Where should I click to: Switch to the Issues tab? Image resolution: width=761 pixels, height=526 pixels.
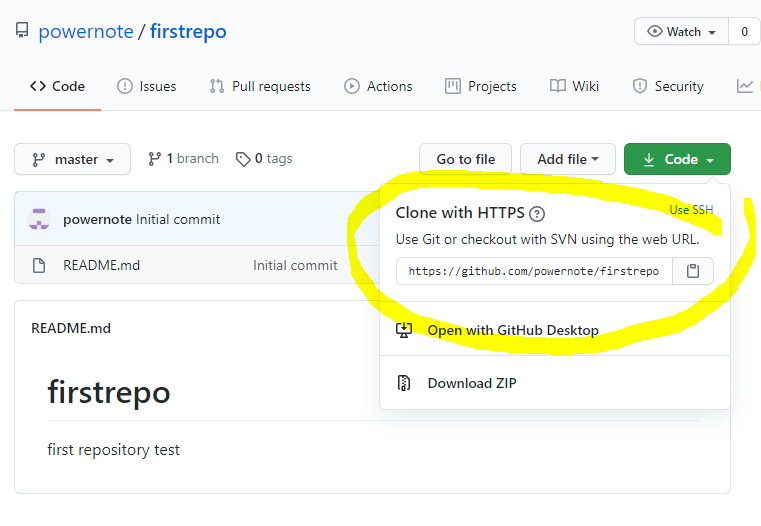(147, 86)
